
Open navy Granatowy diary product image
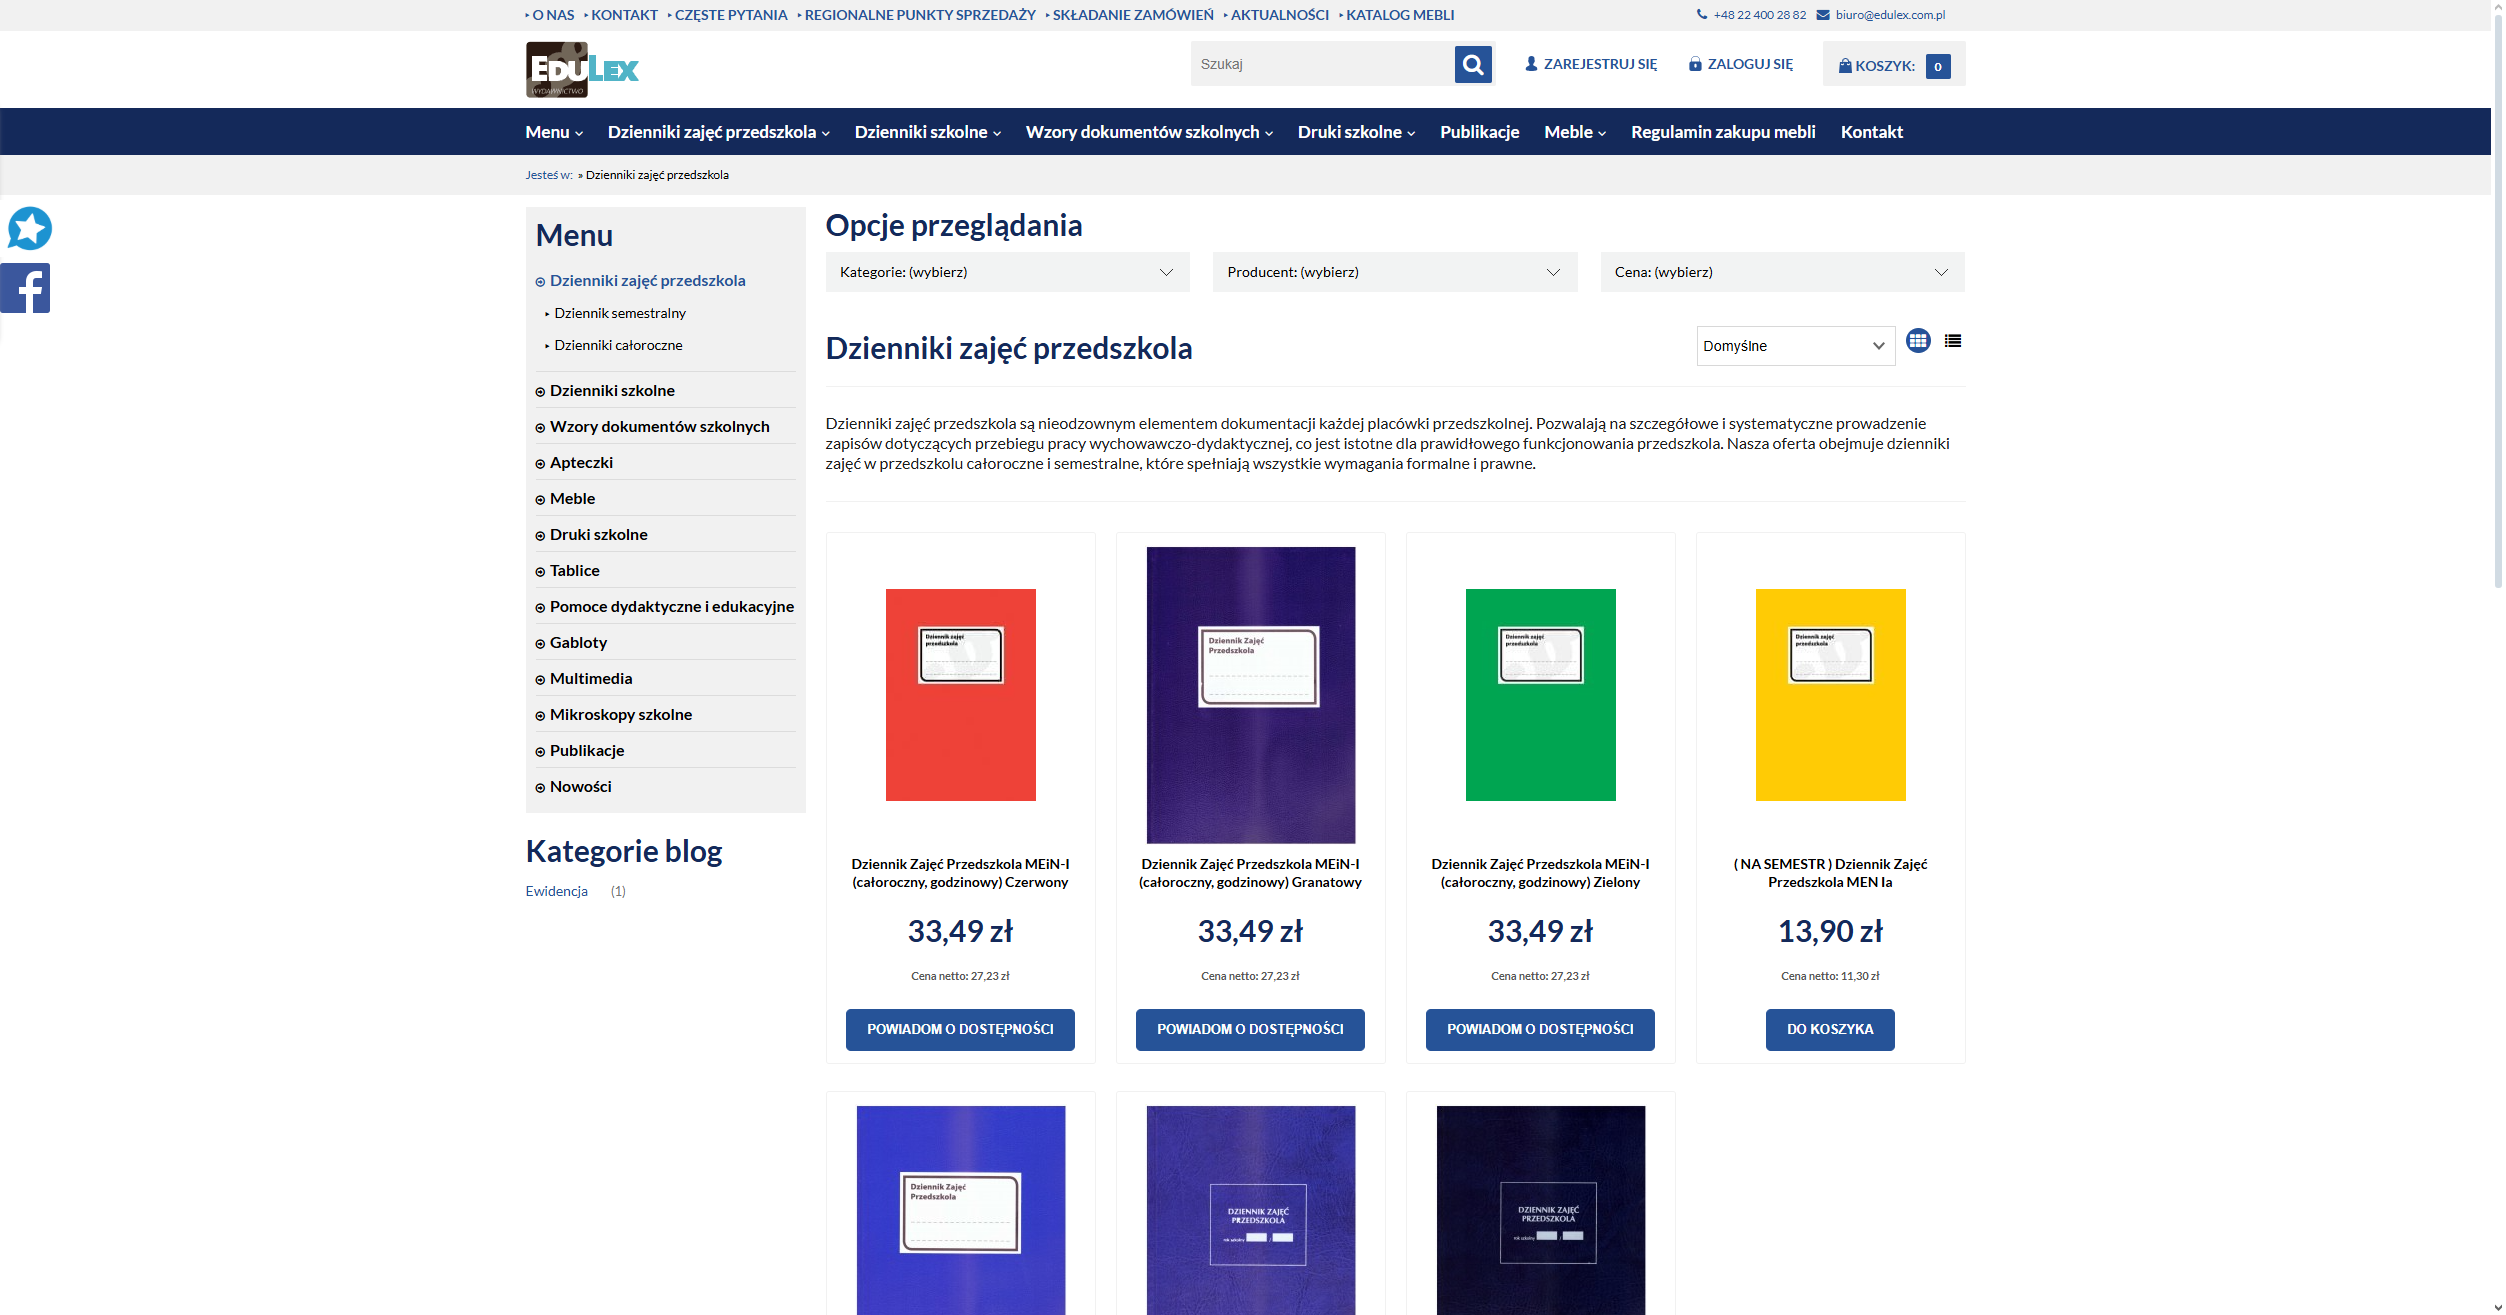(1250, 695)
